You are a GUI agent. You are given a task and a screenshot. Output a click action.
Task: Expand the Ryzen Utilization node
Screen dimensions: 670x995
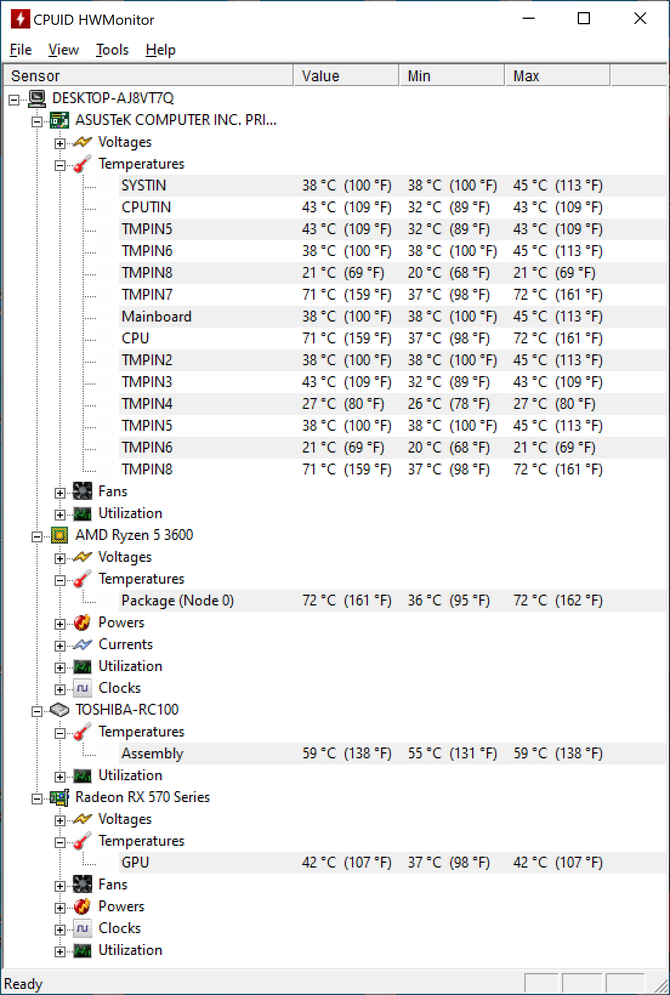60,667
